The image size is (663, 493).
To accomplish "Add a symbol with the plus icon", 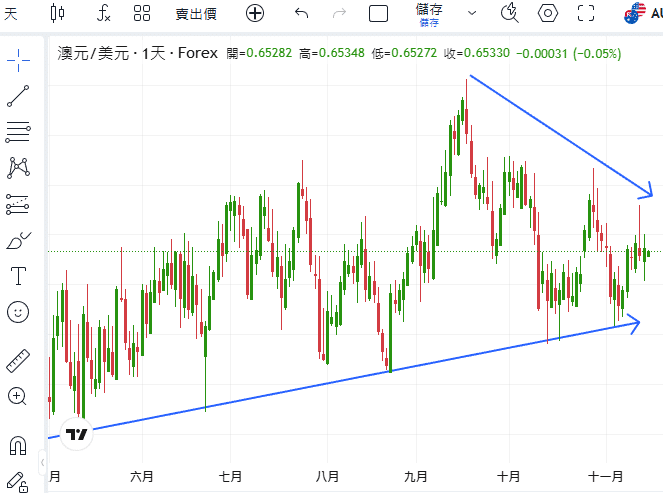I will coord(255,13).
